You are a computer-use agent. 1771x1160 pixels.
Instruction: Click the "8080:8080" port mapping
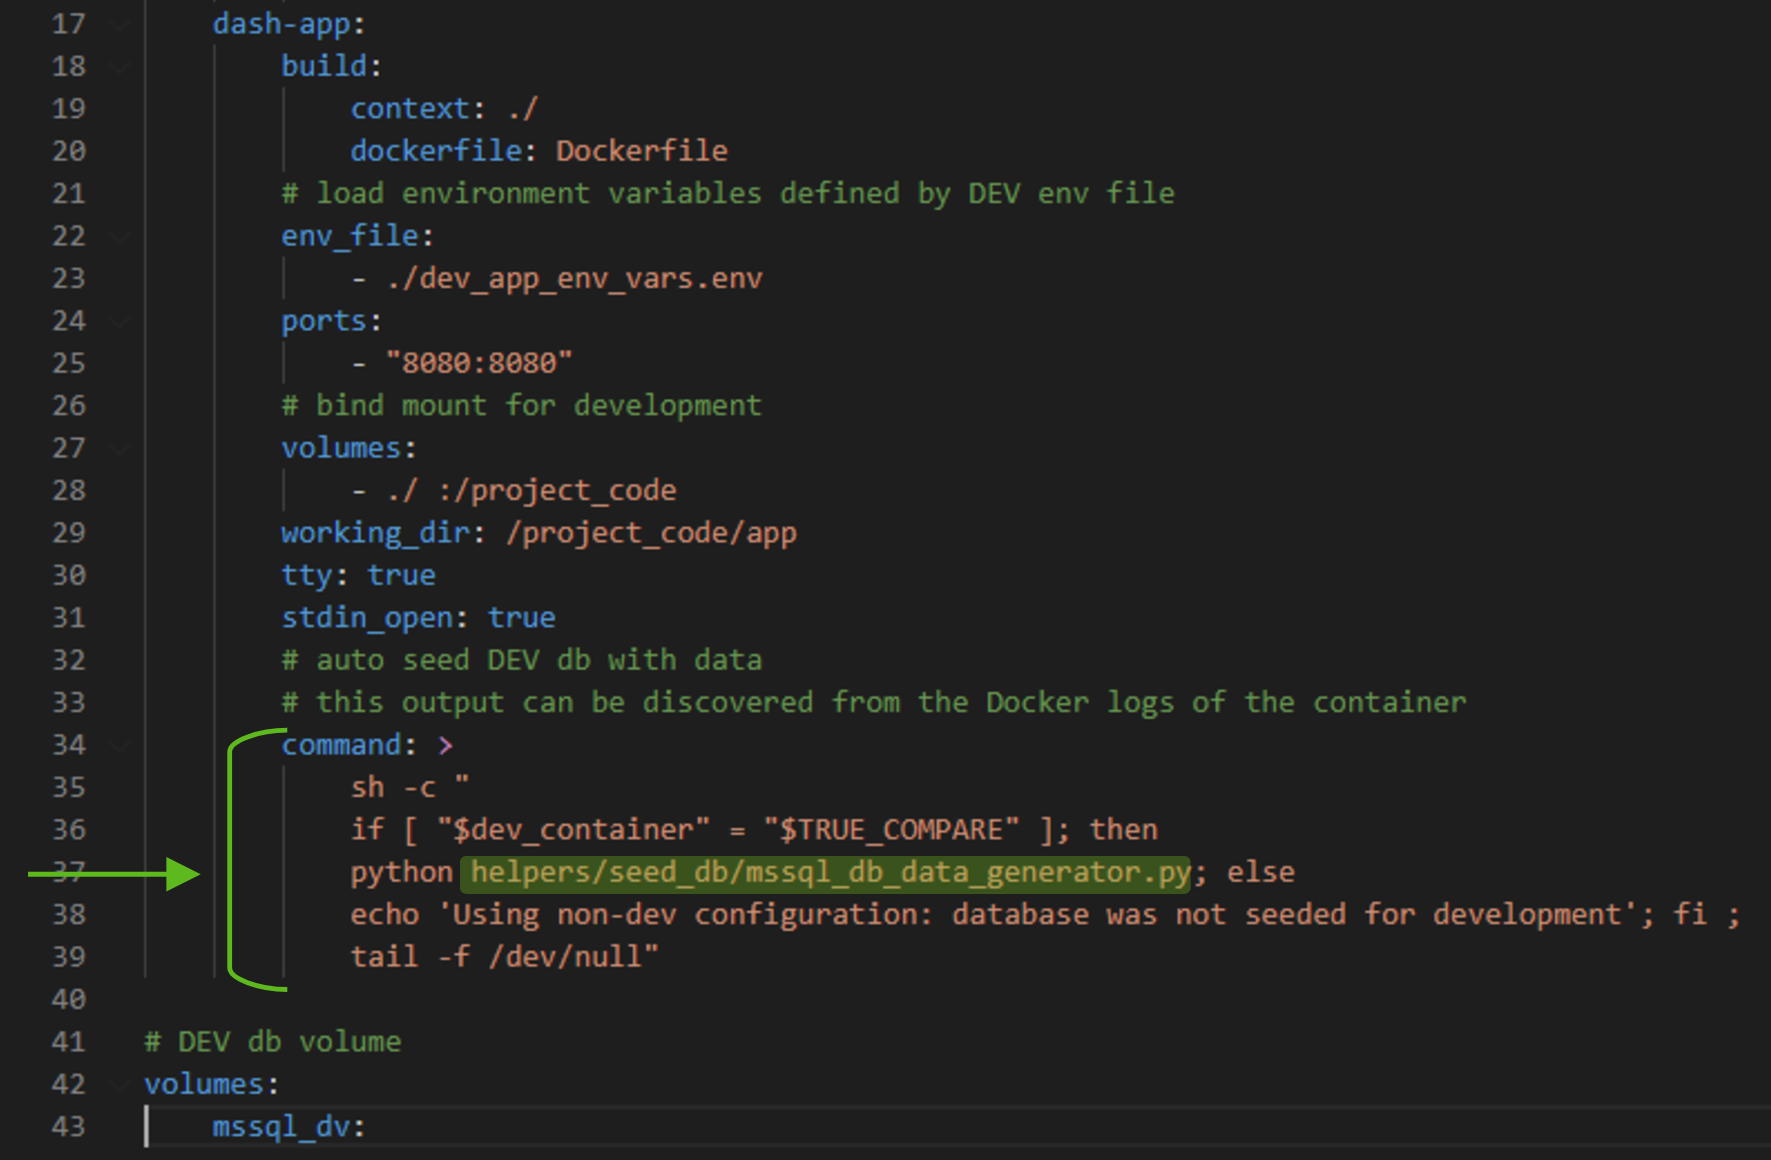tap(479, 363)
